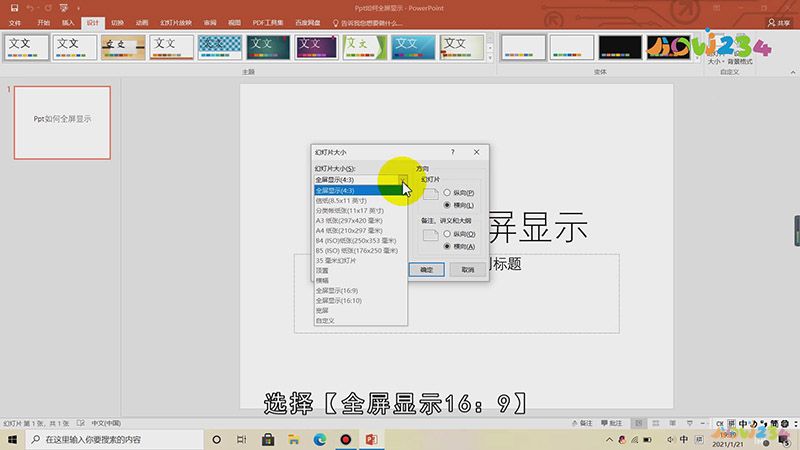
Task: Apply the blue checkered theme thumbnail
Action: click(220, 47)
